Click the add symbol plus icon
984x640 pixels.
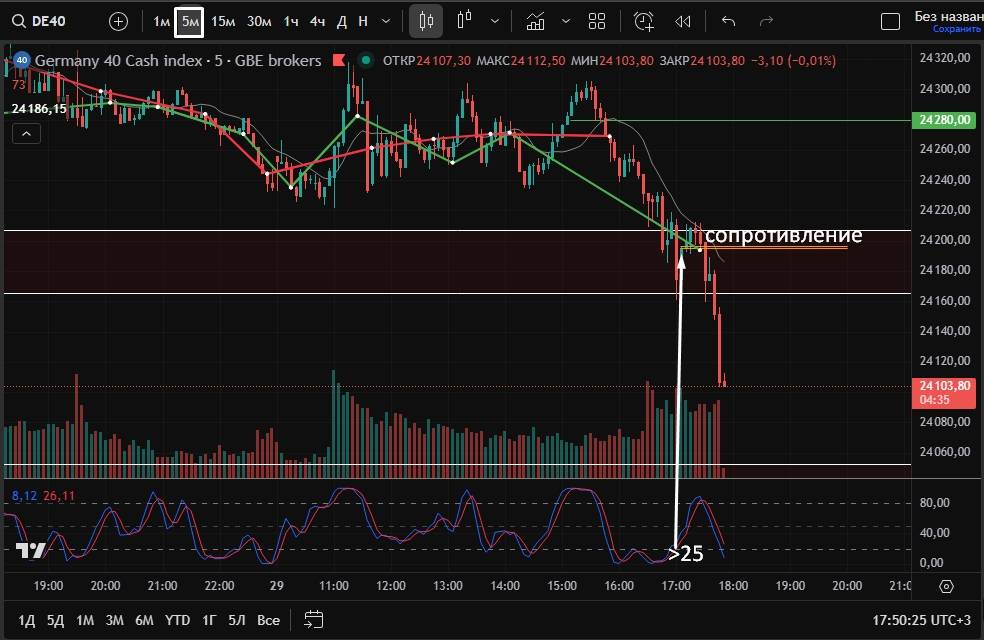(x=118, y=21)
